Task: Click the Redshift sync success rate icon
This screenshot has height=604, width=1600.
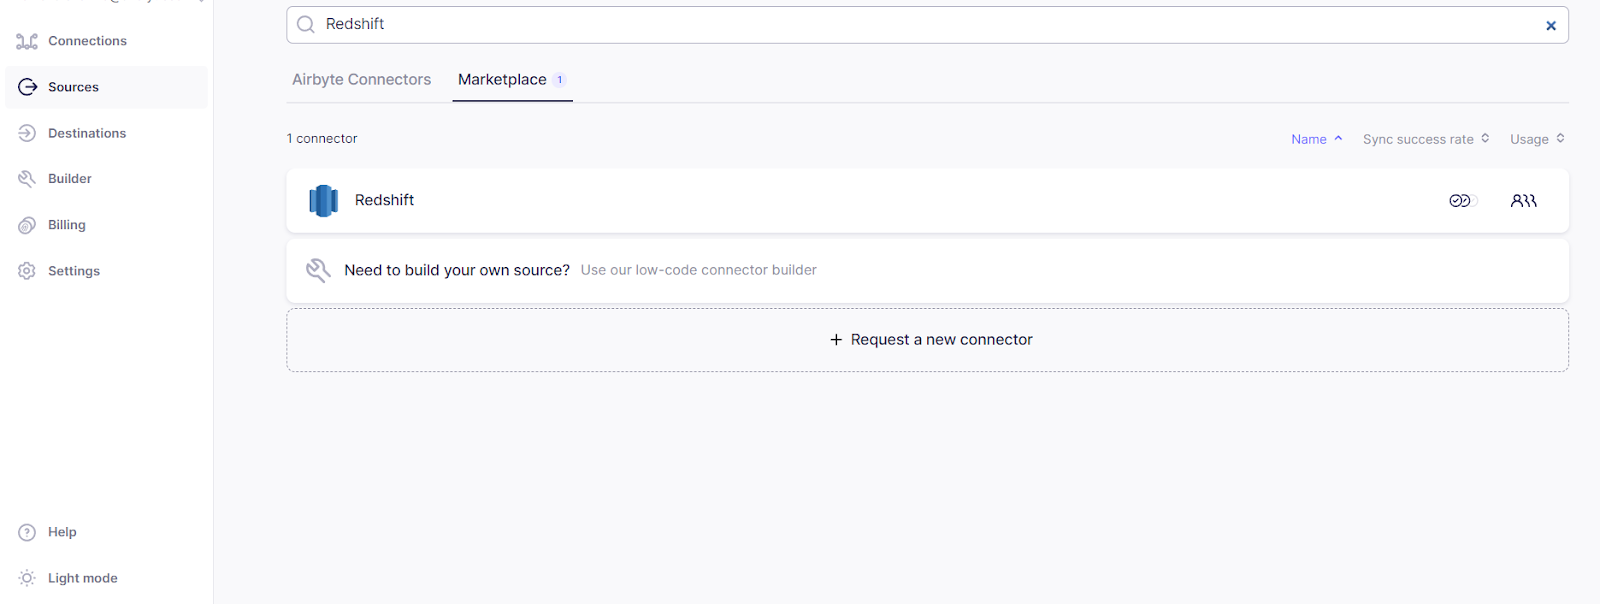Action: click(x=1462, y=201)
